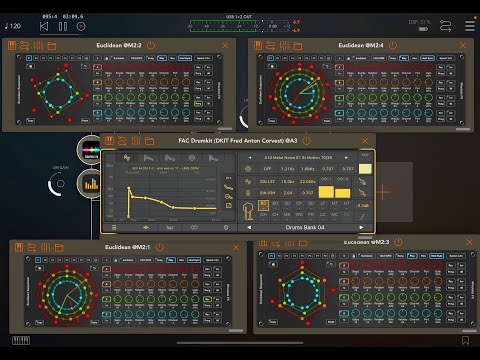The image size is (480, 360).
Task: Open presets folder in Euclidean @M2:1 window
Action: coord(59,248)
